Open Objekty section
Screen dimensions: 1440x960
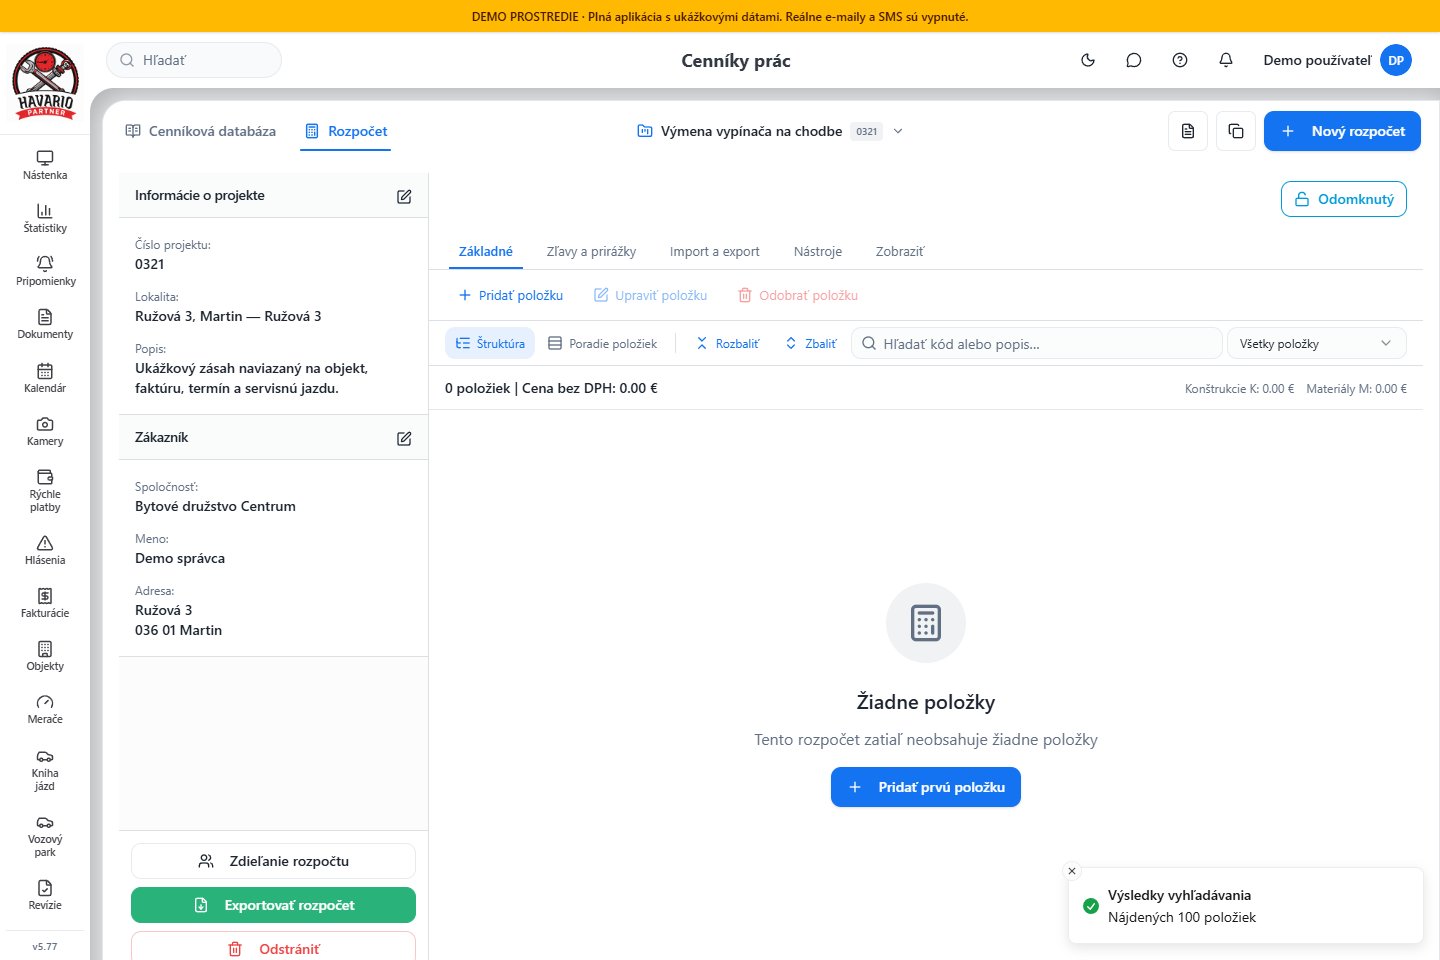[45, 656]
